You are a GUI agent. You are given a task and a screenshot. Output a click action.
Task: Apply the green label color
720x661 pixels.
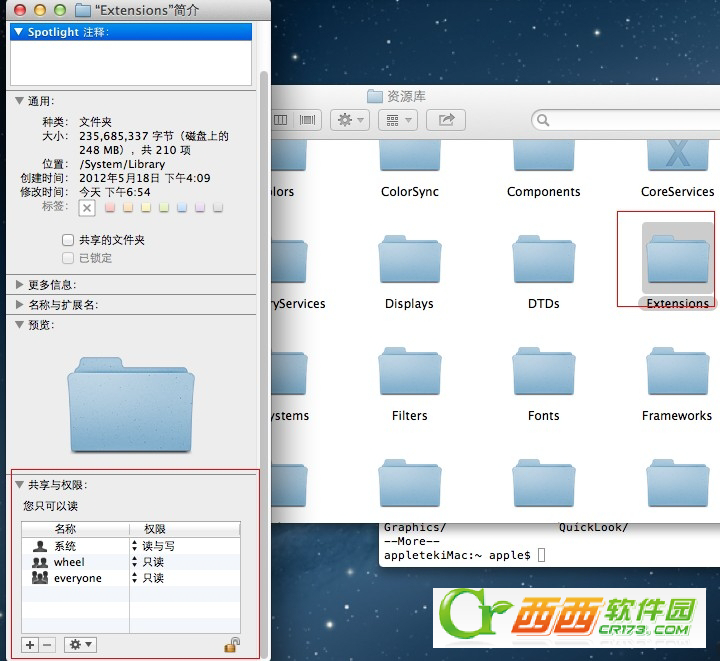(x=164, y=207)
